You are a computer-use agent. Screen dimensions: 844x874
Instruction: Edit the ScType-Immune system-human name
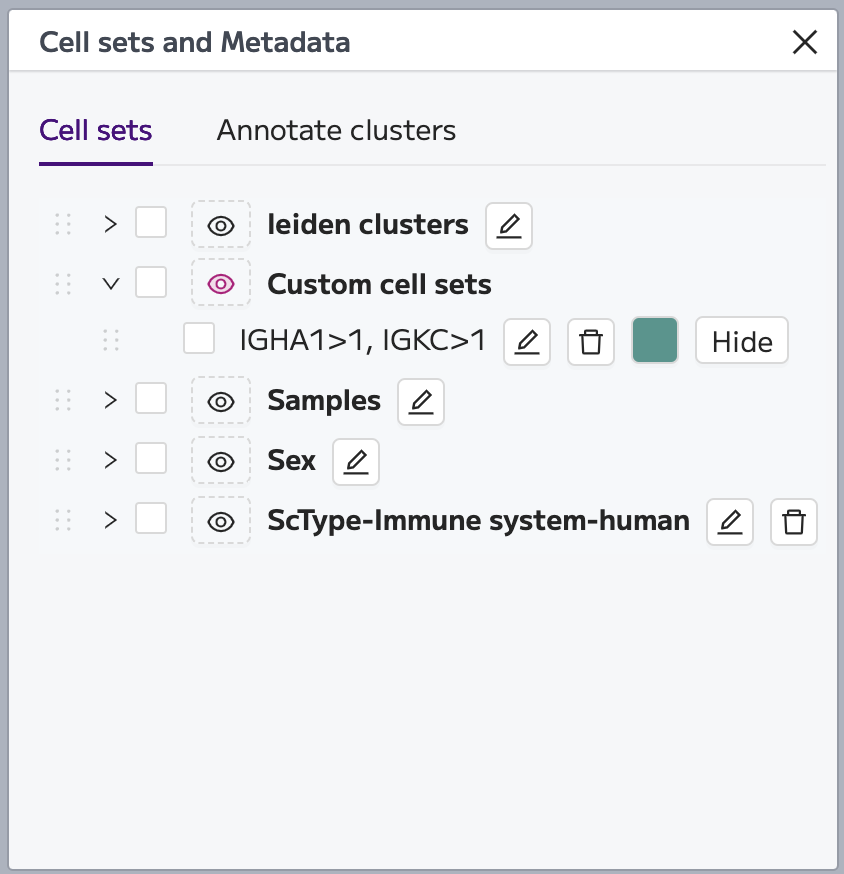[x=730, y=522]
